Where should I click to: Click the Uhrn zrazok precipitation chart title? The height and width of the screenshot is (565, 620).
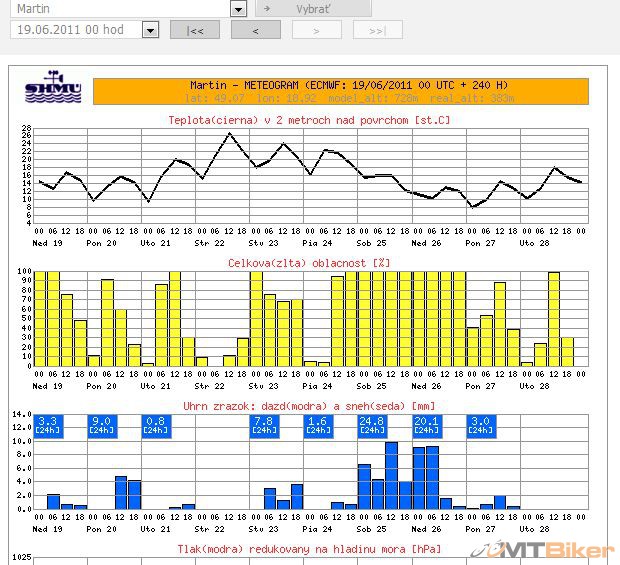pos(309,405)
